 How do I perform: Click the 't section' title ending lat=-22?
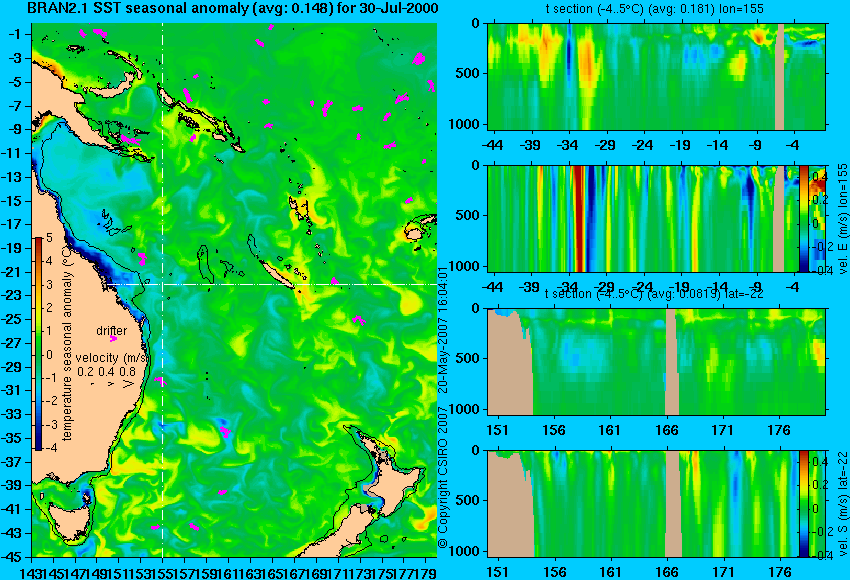[654, 294]
